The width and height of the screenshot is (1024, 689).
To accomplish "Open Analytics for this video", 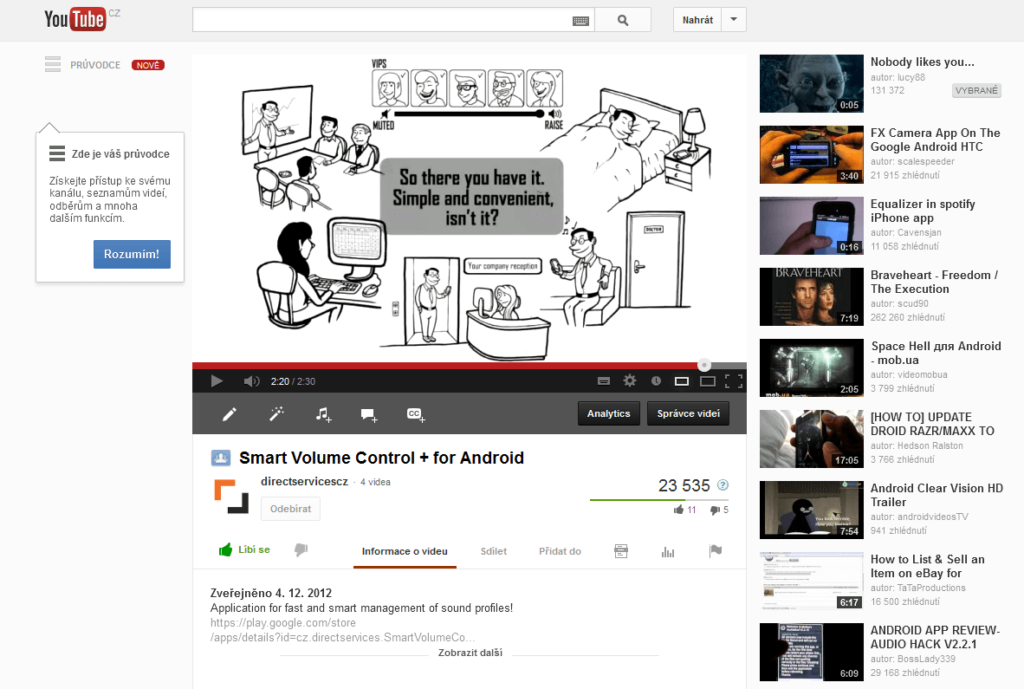I will coord(608,413).
